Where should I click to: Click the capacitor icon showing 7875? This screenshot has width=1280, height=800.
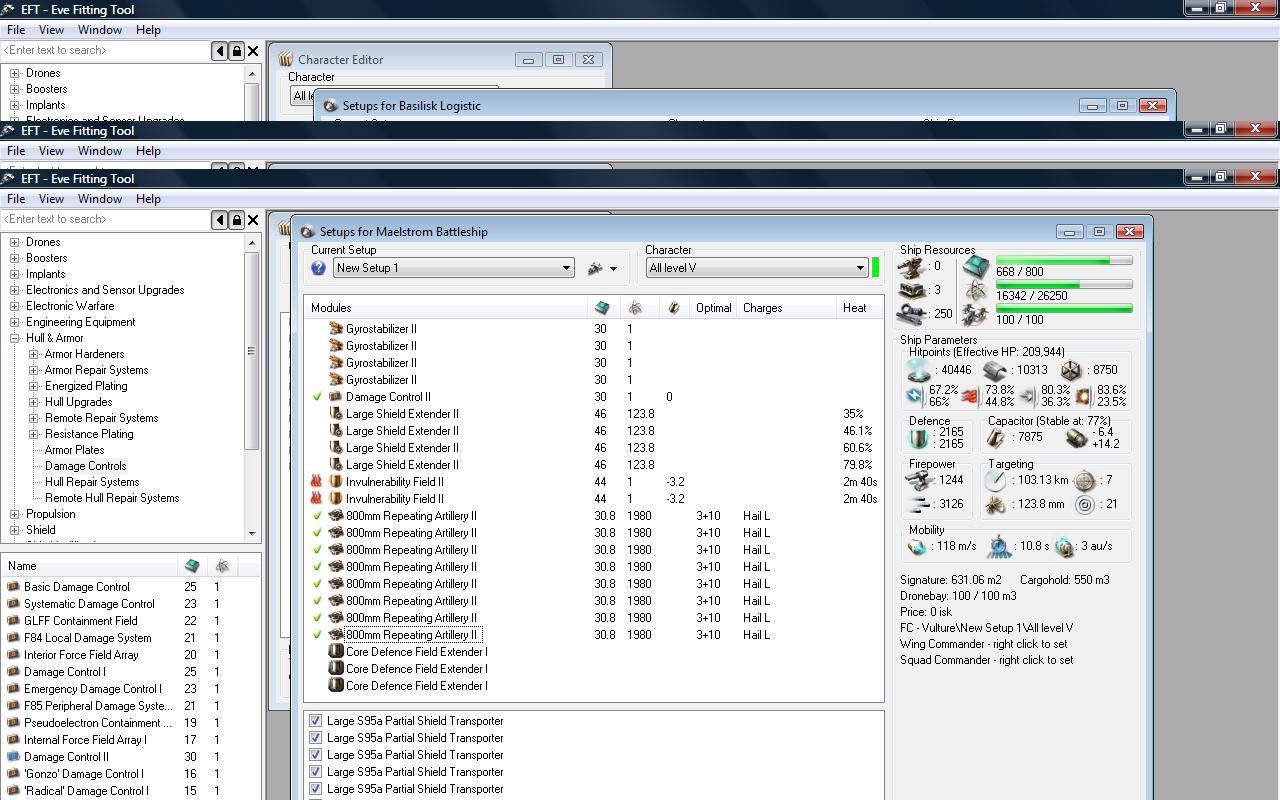996,438
